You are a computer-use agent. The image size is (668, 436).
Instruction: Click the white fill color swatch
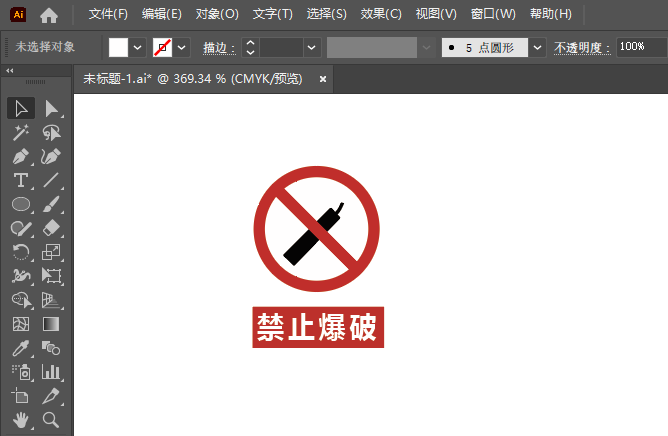coord(118,47)
